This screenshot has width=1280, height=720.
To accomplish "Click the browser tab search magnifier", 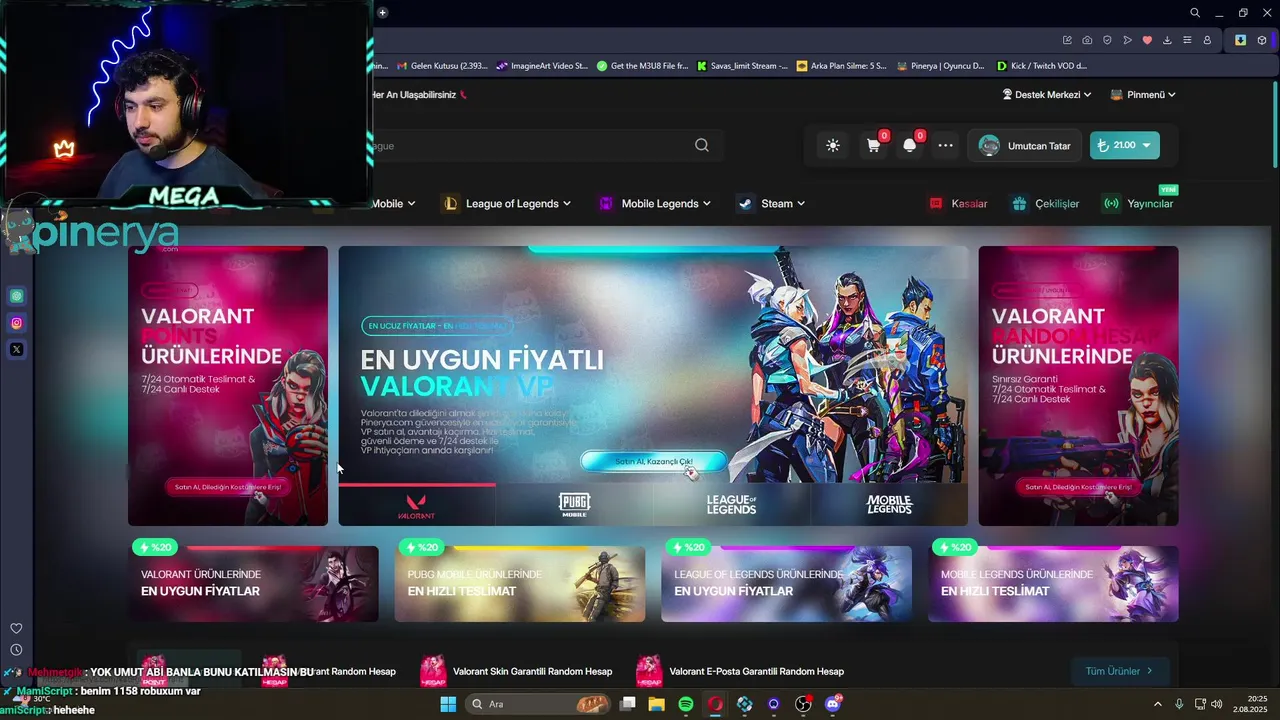I will point(1195,13).
